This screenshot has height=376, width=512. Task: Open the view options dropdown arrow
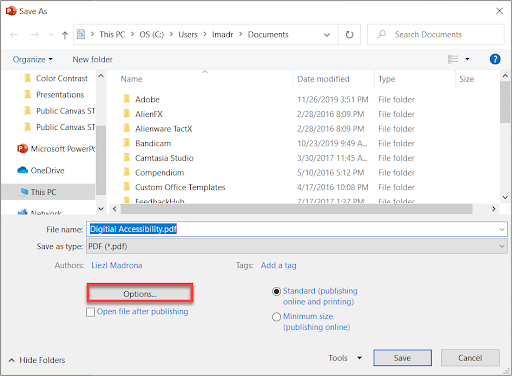click(x=467, y=59)
